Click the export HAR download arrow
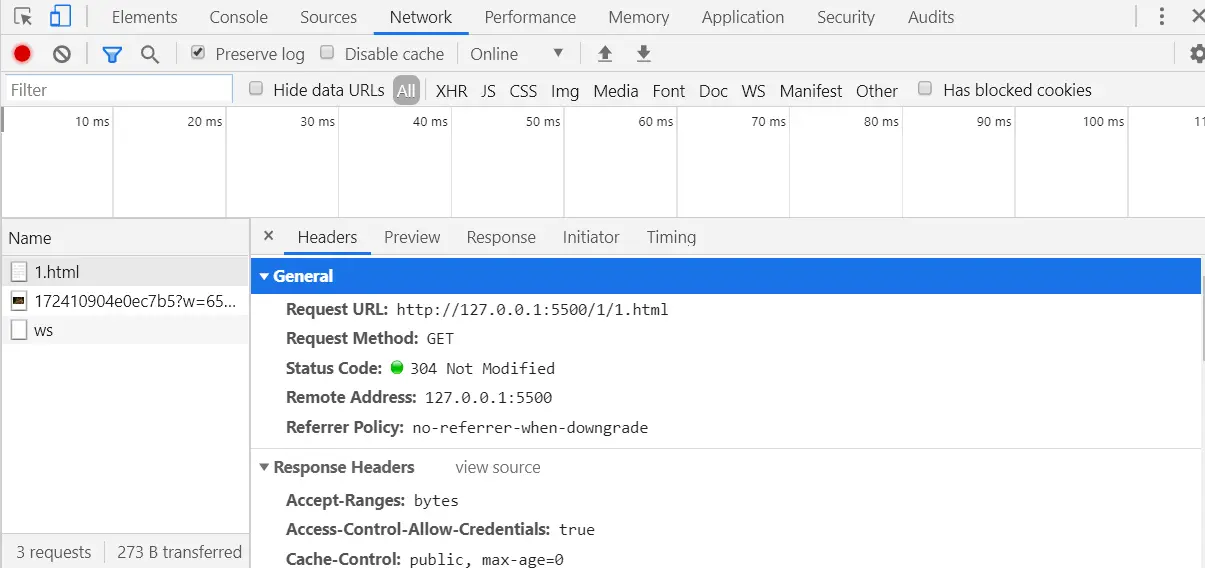The width and height of the screenshot is (1205, 568). tap(644, 54)
